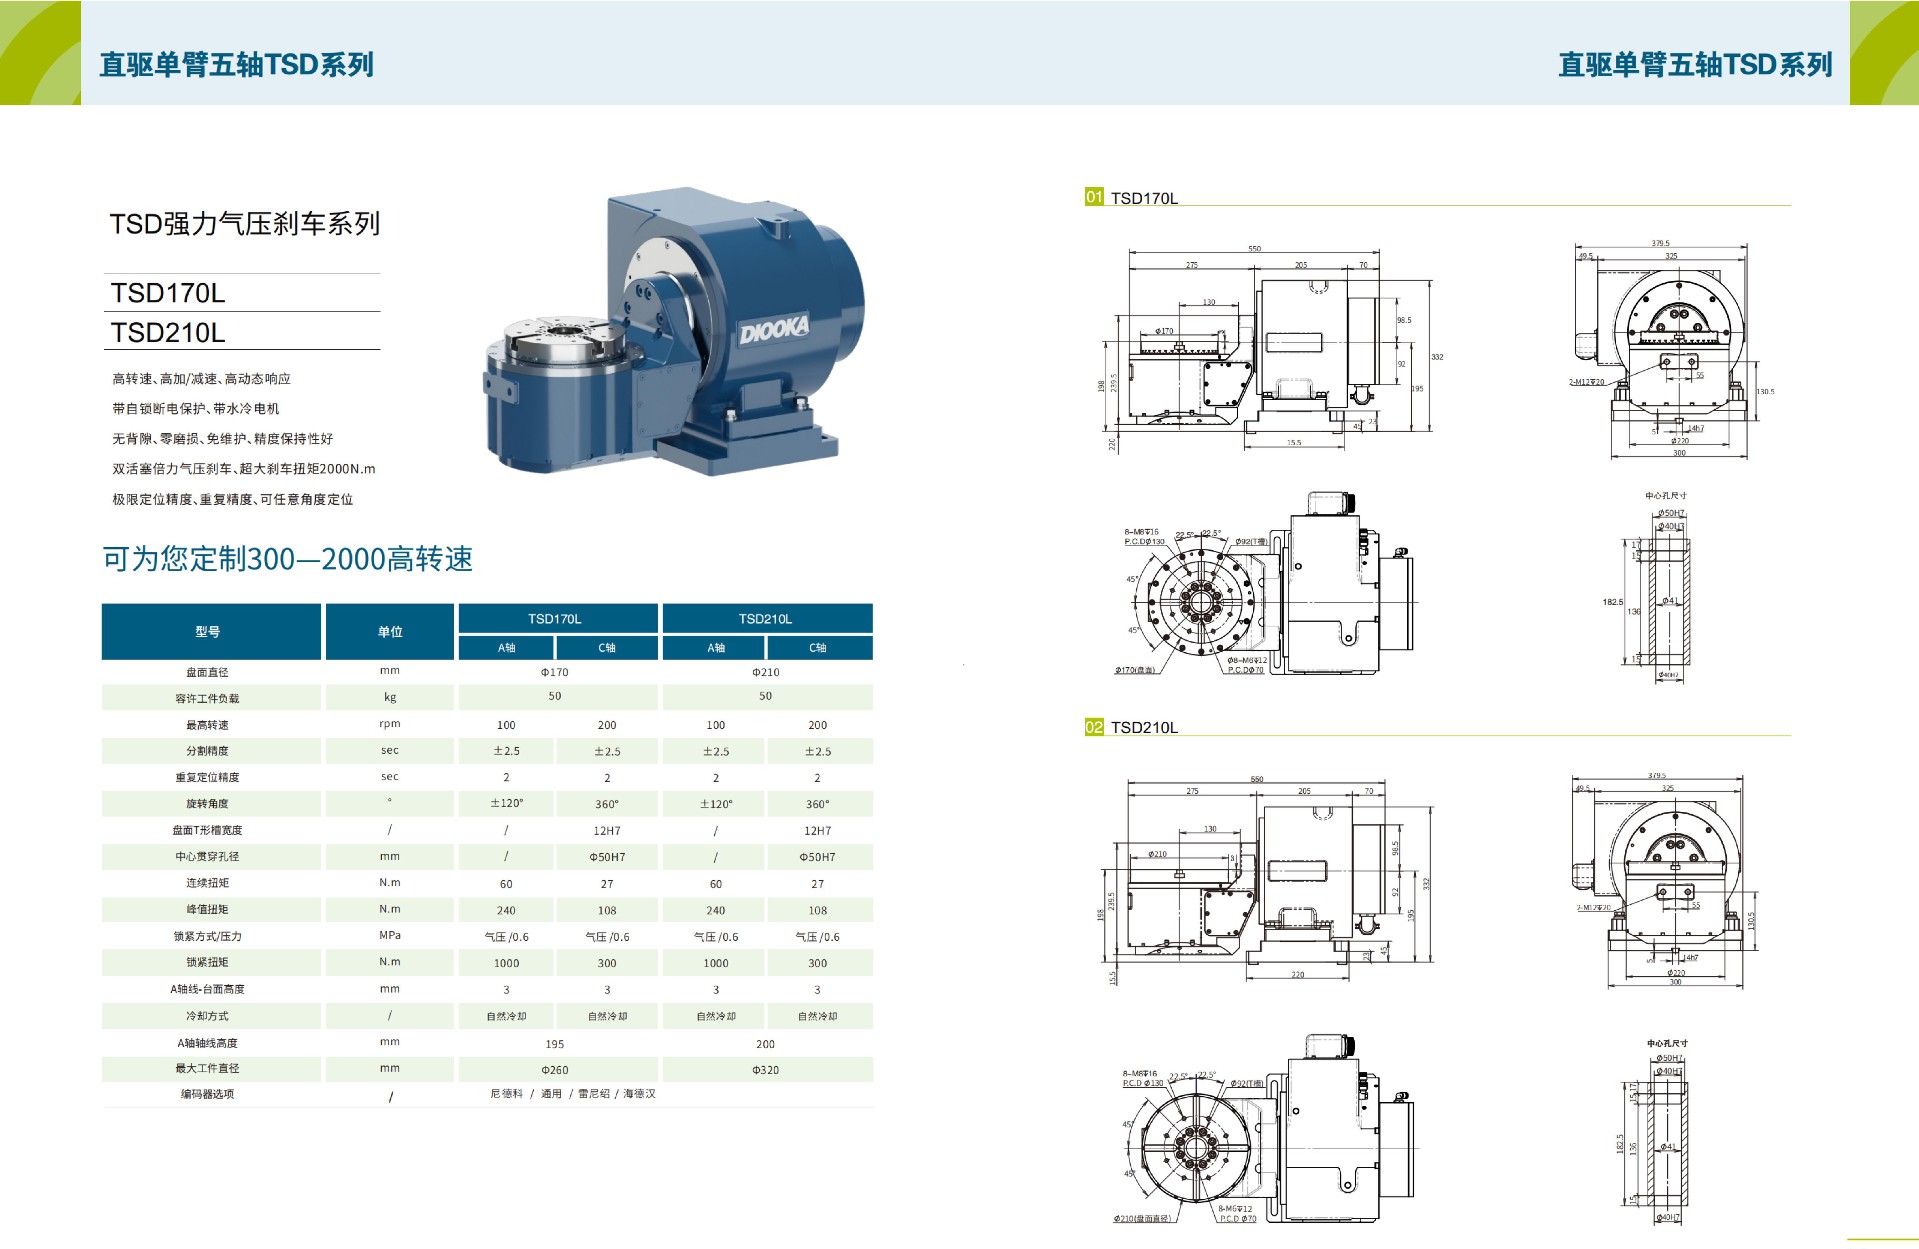Click the 中心孔尺寸 label in the TSD170L section
Image resolution: width=1919 pixels, height=1249 pixels.
tap(1666, 496)
